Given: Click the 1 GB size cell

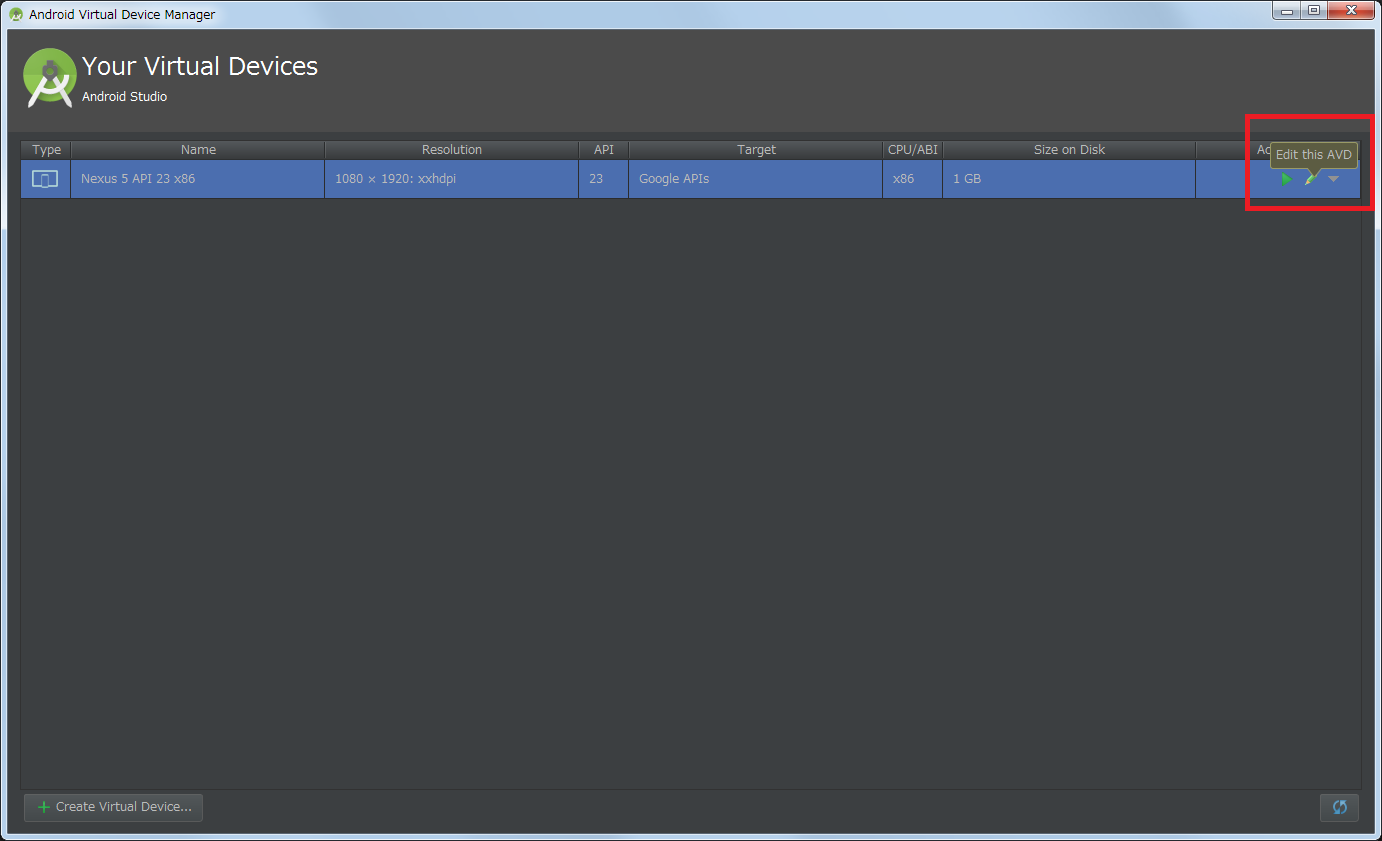Looking at the screenshot, I should (1069, 179).
